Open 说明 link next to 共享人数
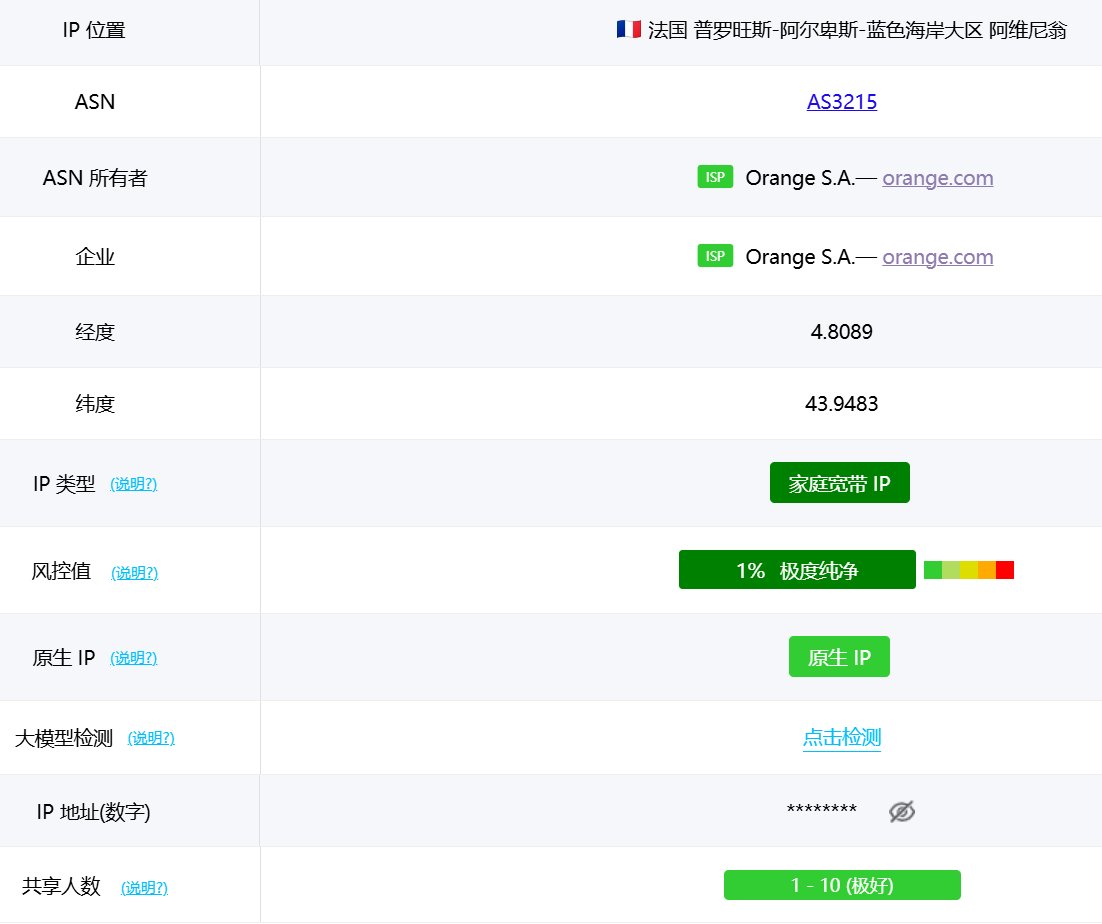 144,887
